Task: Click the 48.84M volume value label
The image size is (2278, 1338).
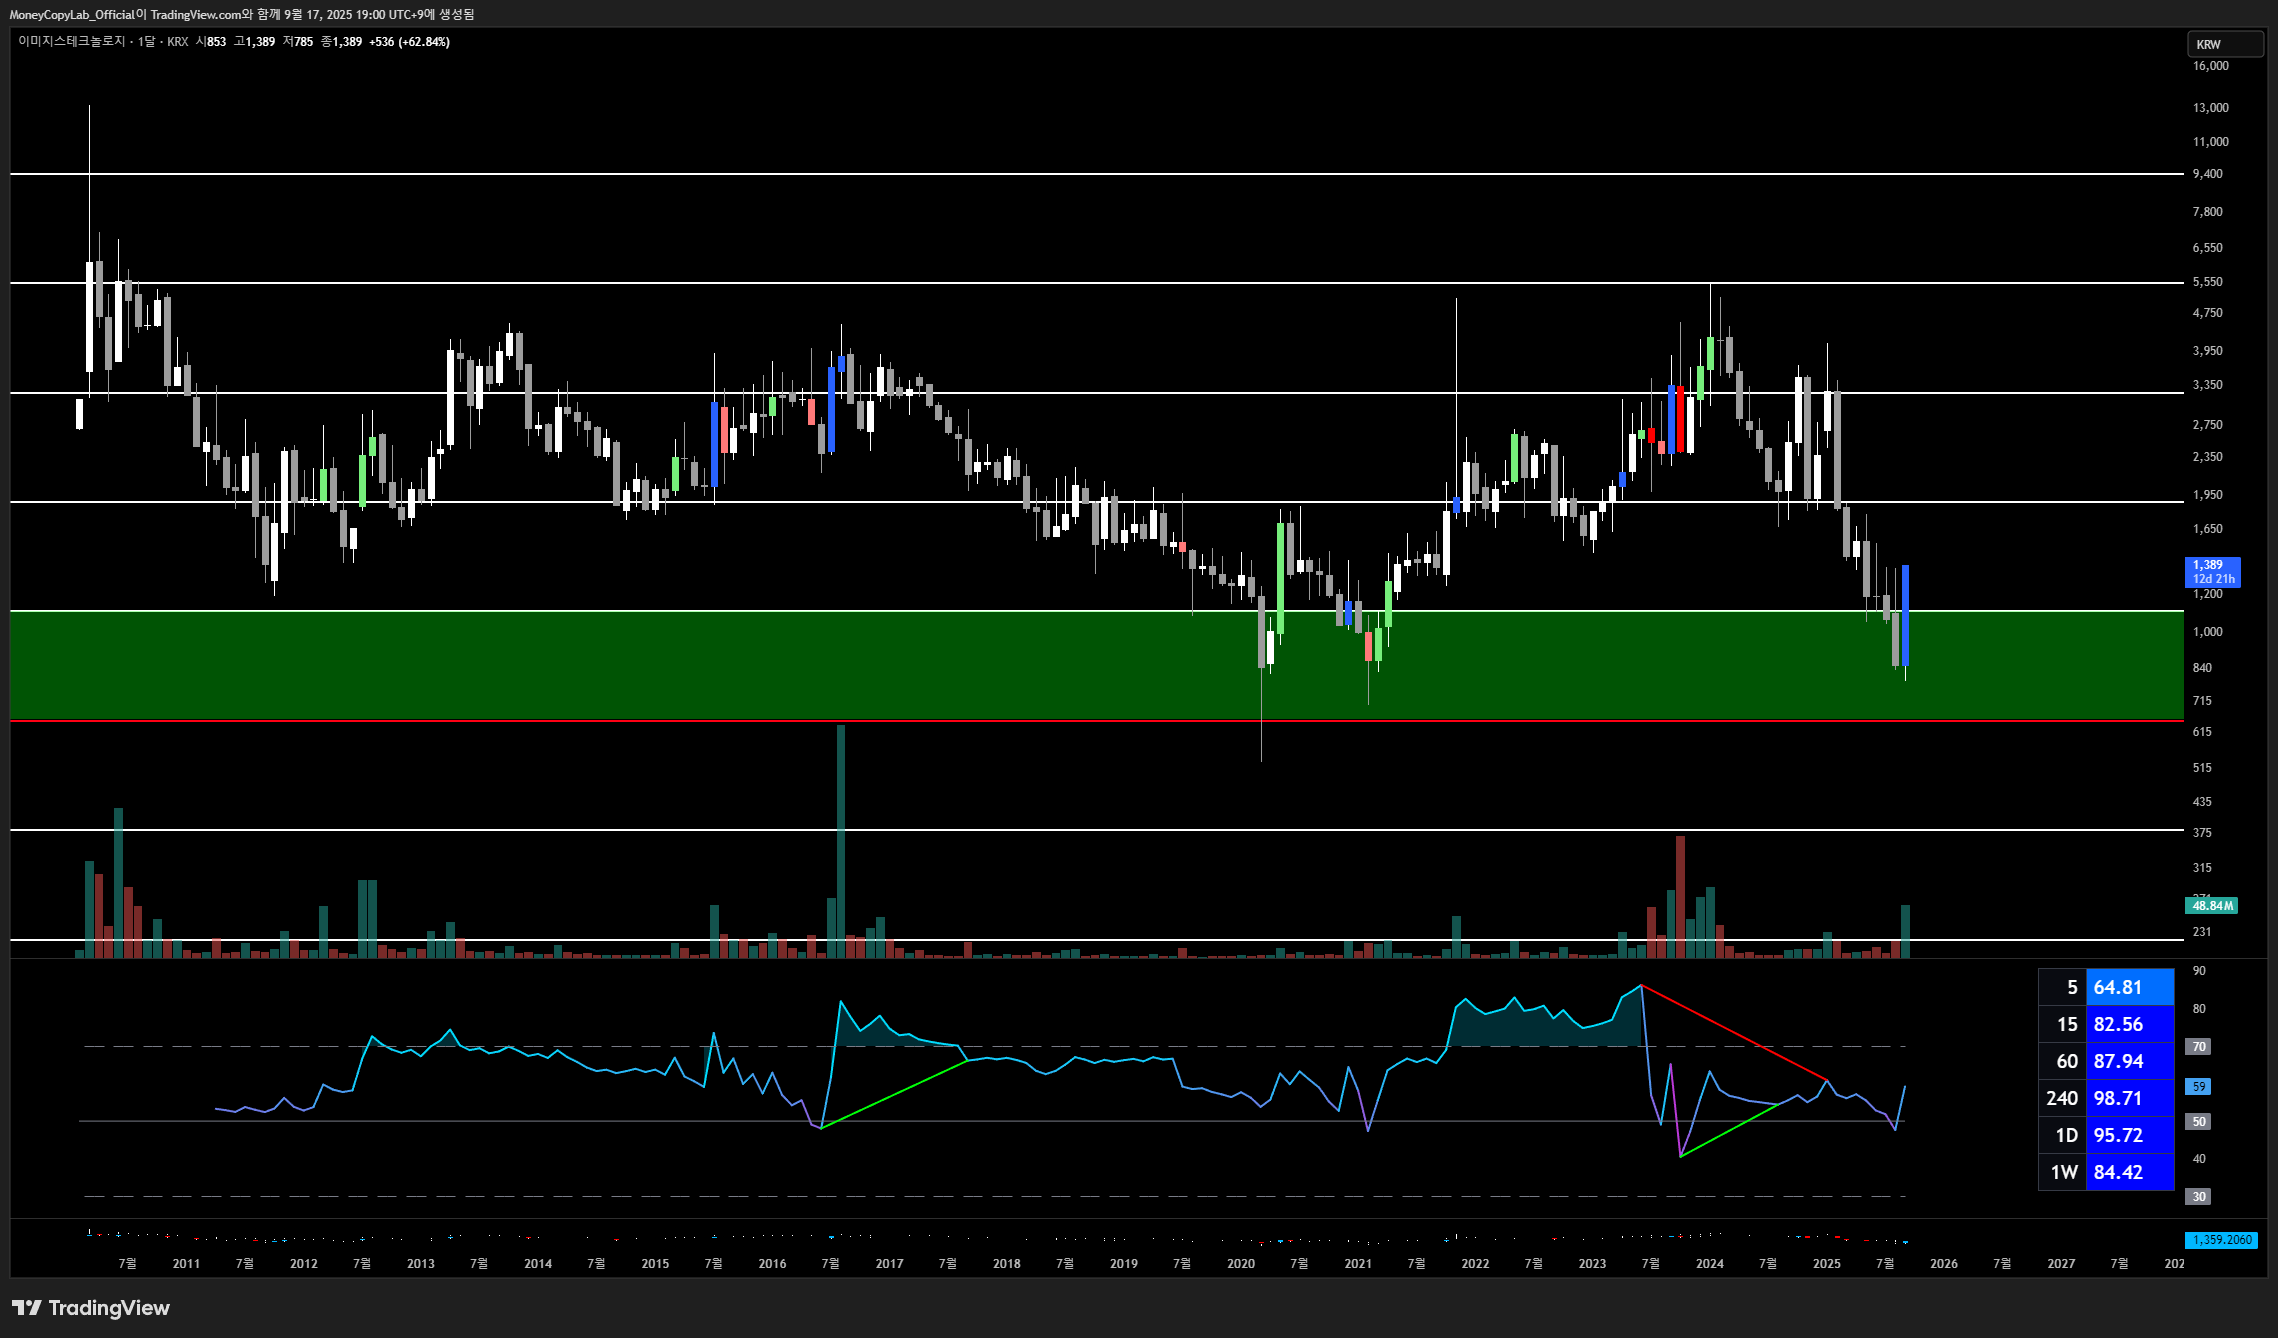Action: click(x=2211, y=906)
